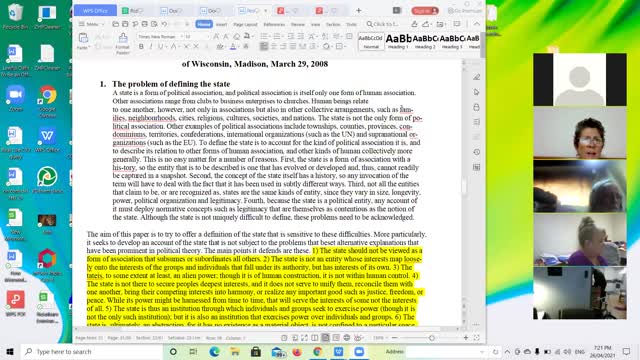The width and height of the screenshot is (640, 360).
Task: Select the Zoom participant woman with glasses
Action: (580, 133)
